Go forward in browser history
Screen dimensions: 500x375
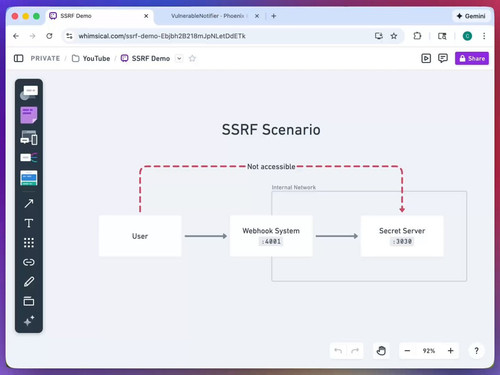click(x=32, y=36)
